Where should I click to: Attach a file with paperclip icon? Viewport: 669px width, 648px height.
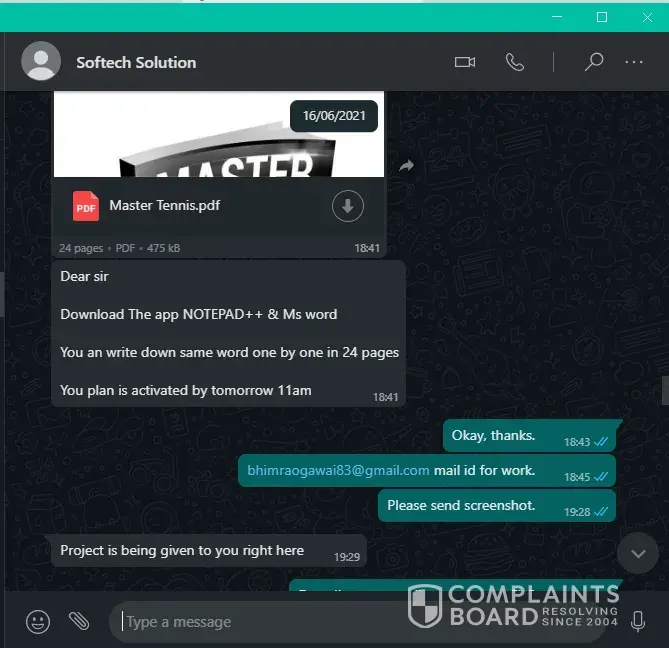coord(79,621)
